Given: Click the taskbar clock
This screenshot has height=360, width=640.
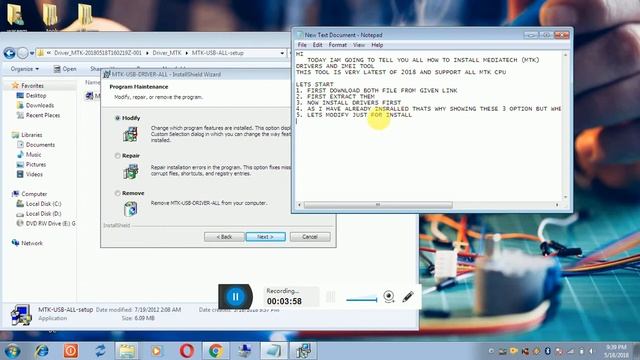Looking at the screenshot, I should click(616, 351).
